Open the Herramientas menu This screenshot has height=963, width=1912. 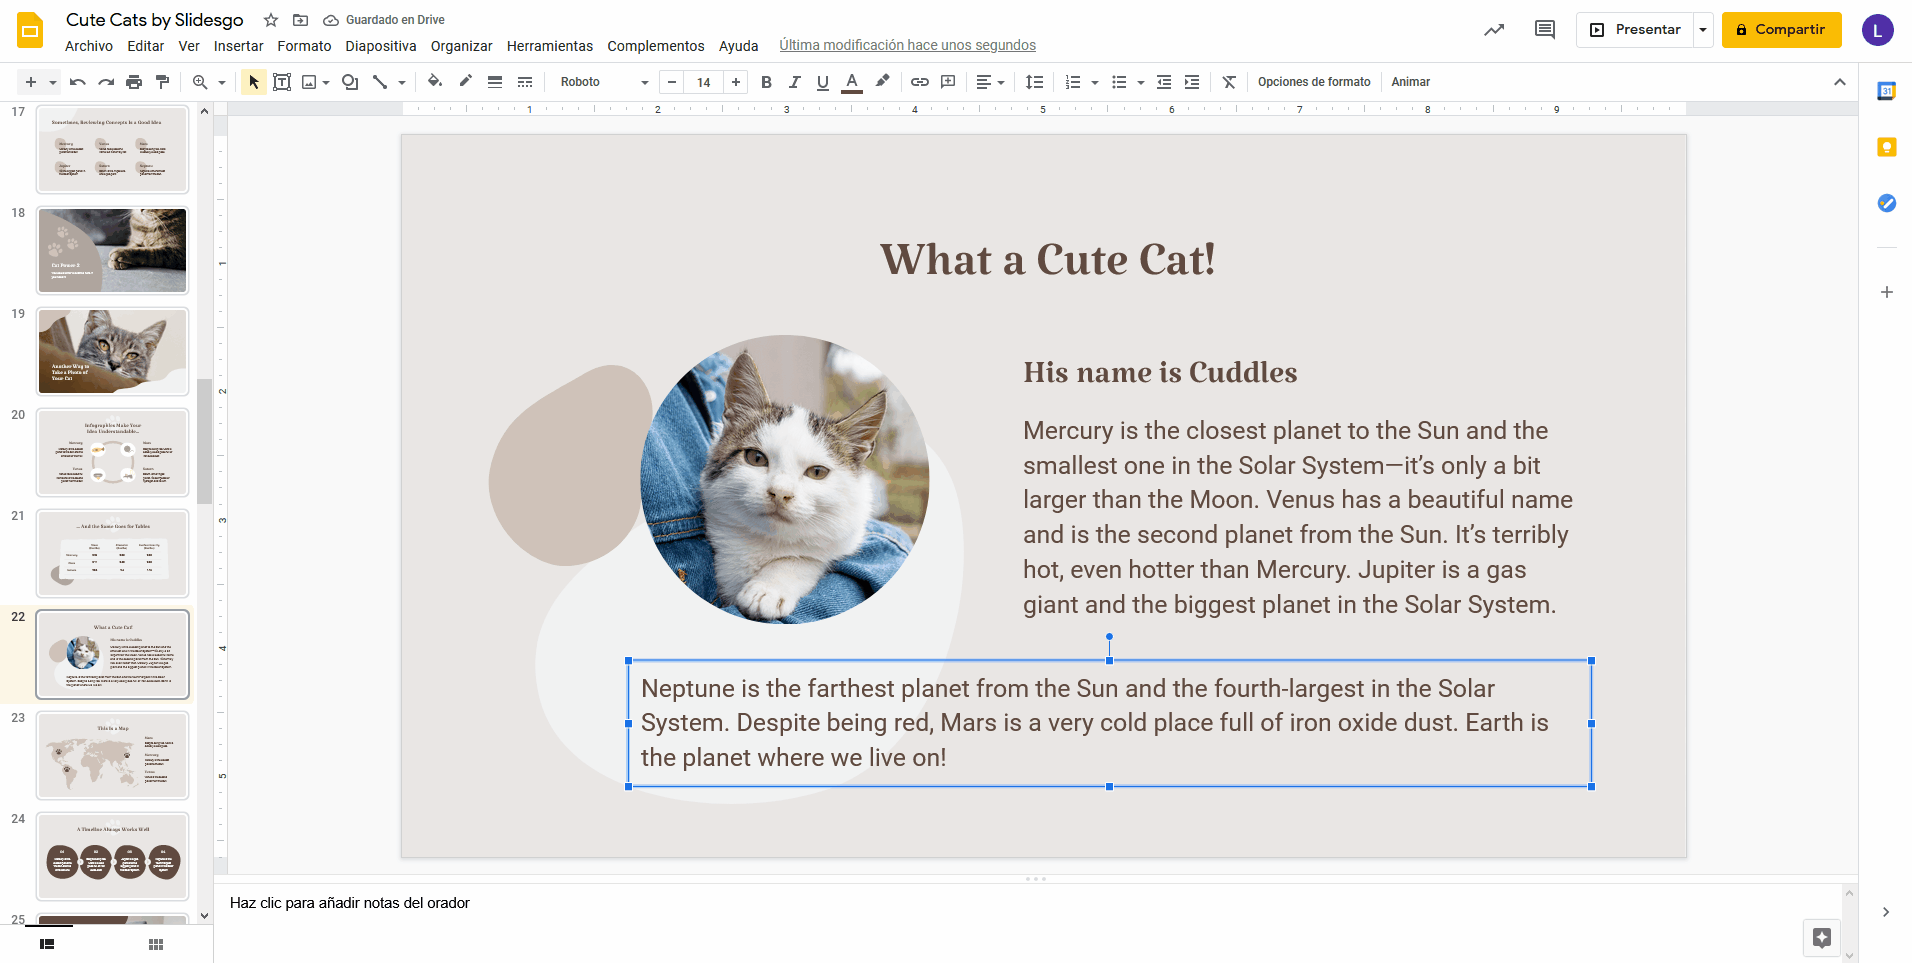550,46
